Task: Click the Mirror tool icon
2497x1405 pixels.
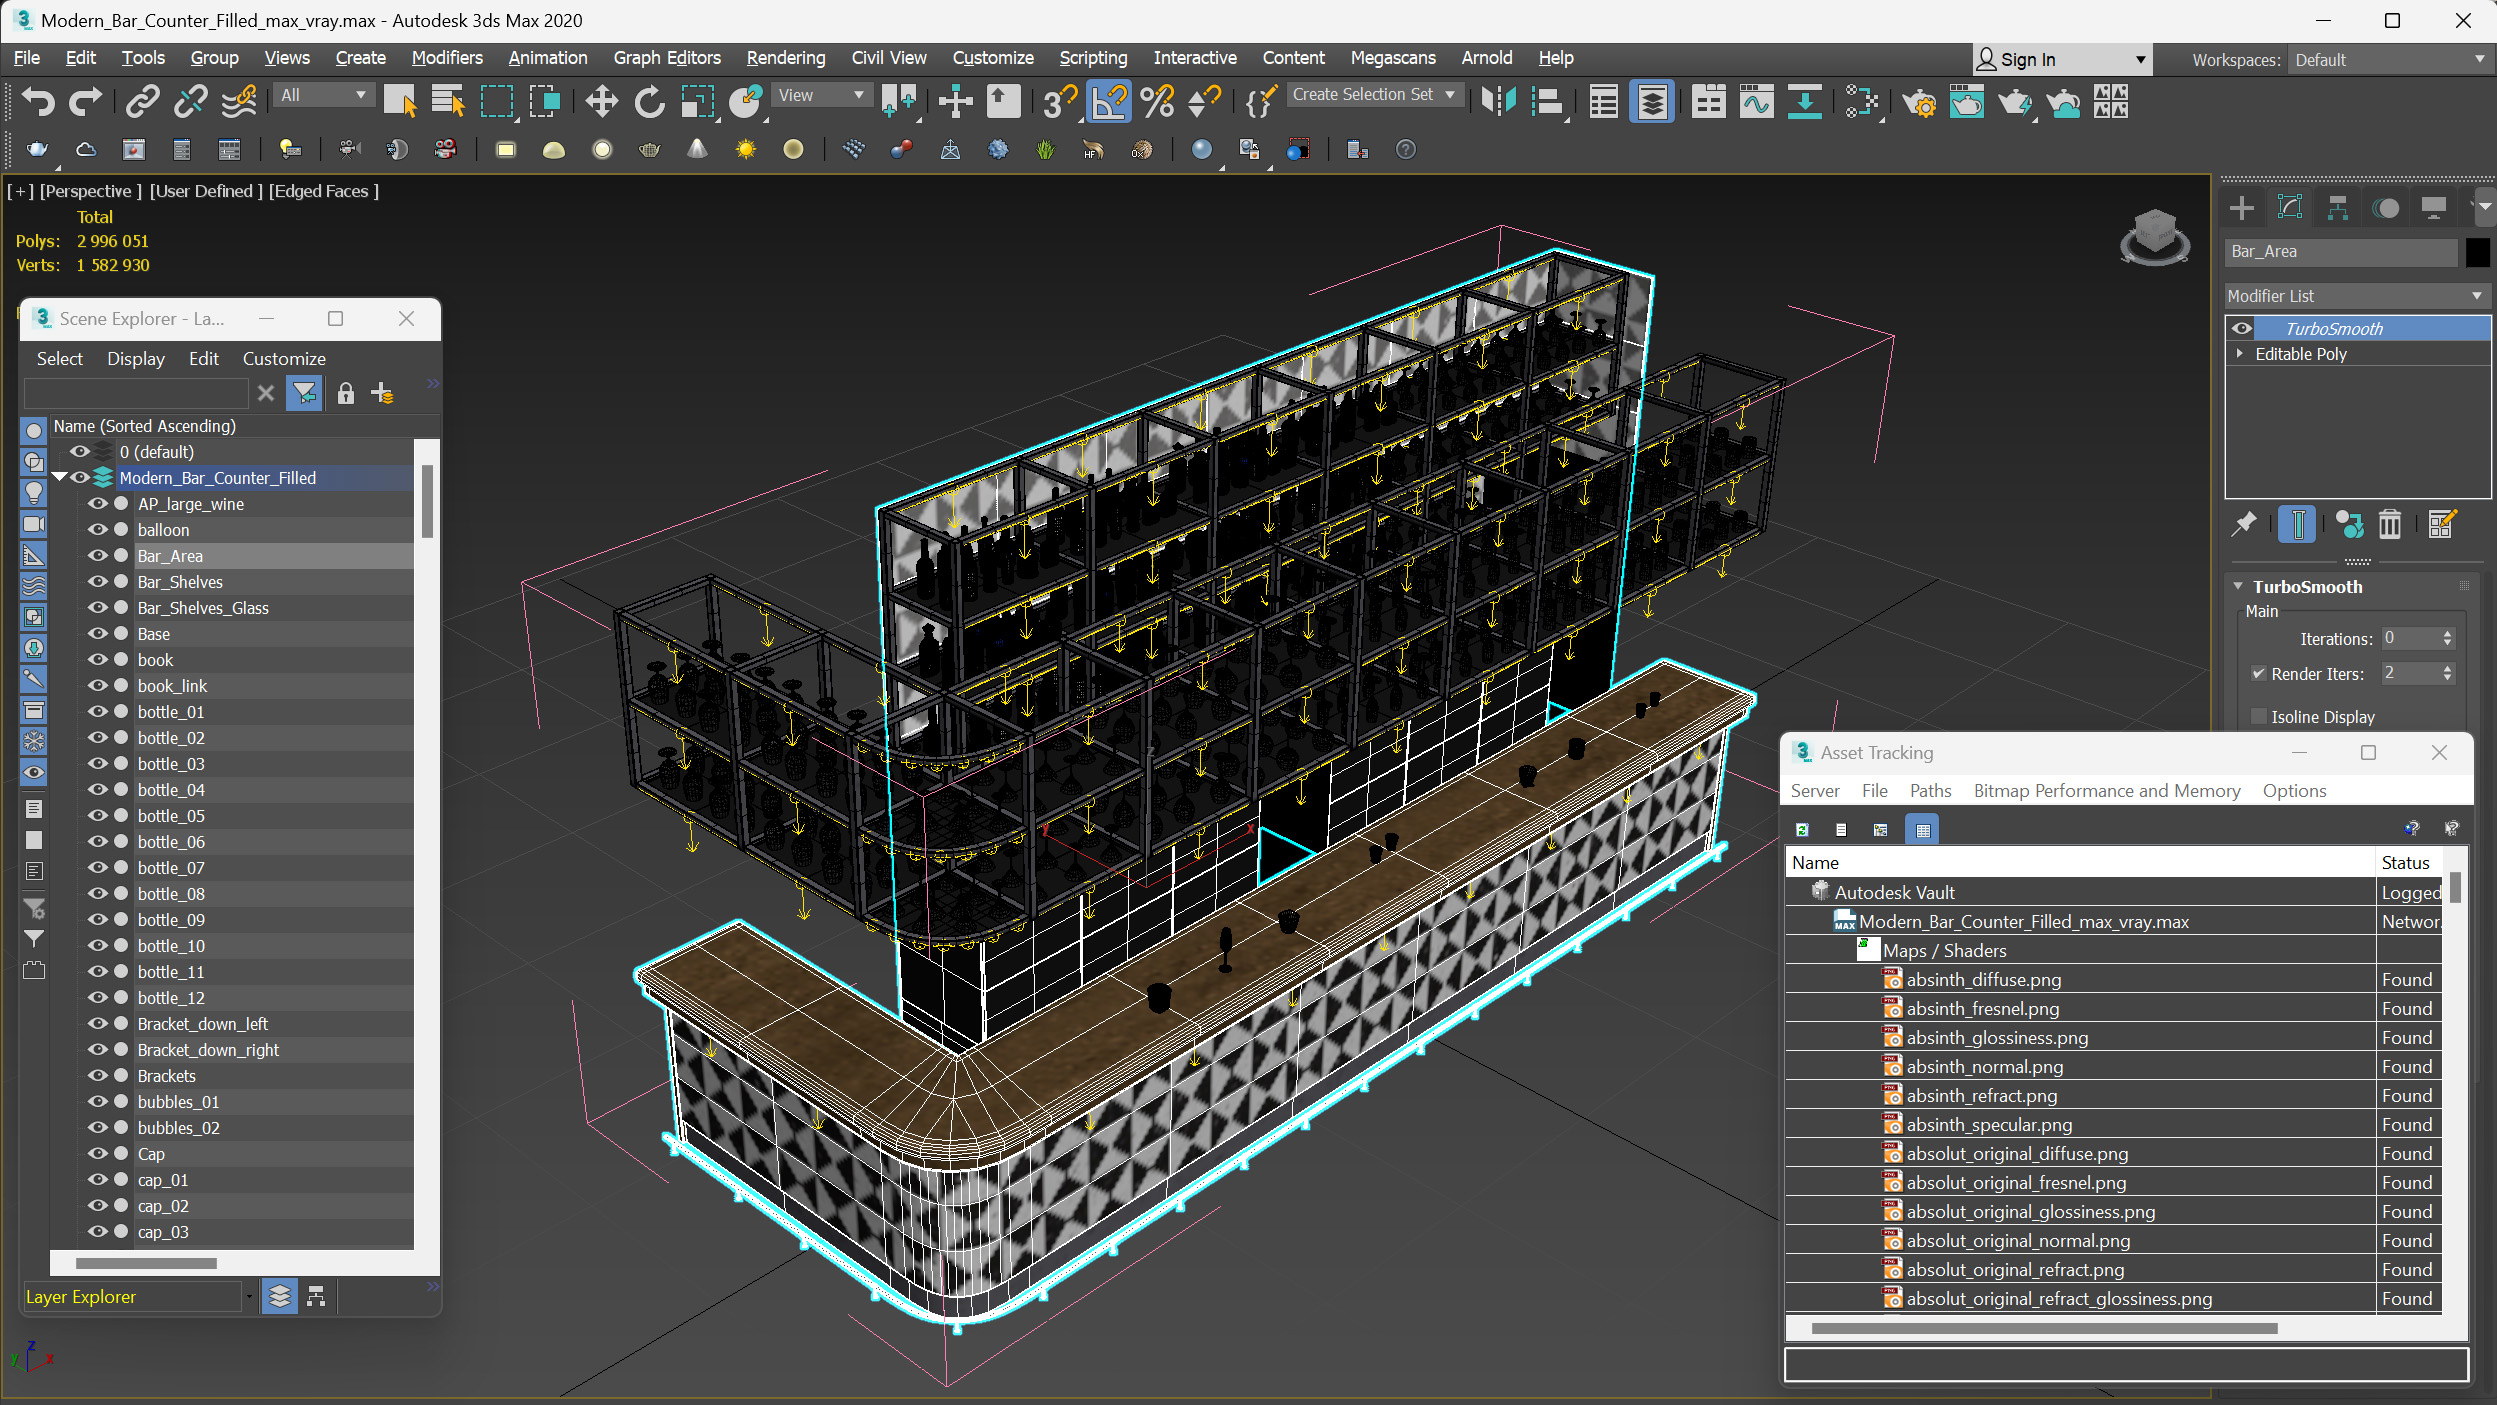Action: click(1499, 101)
